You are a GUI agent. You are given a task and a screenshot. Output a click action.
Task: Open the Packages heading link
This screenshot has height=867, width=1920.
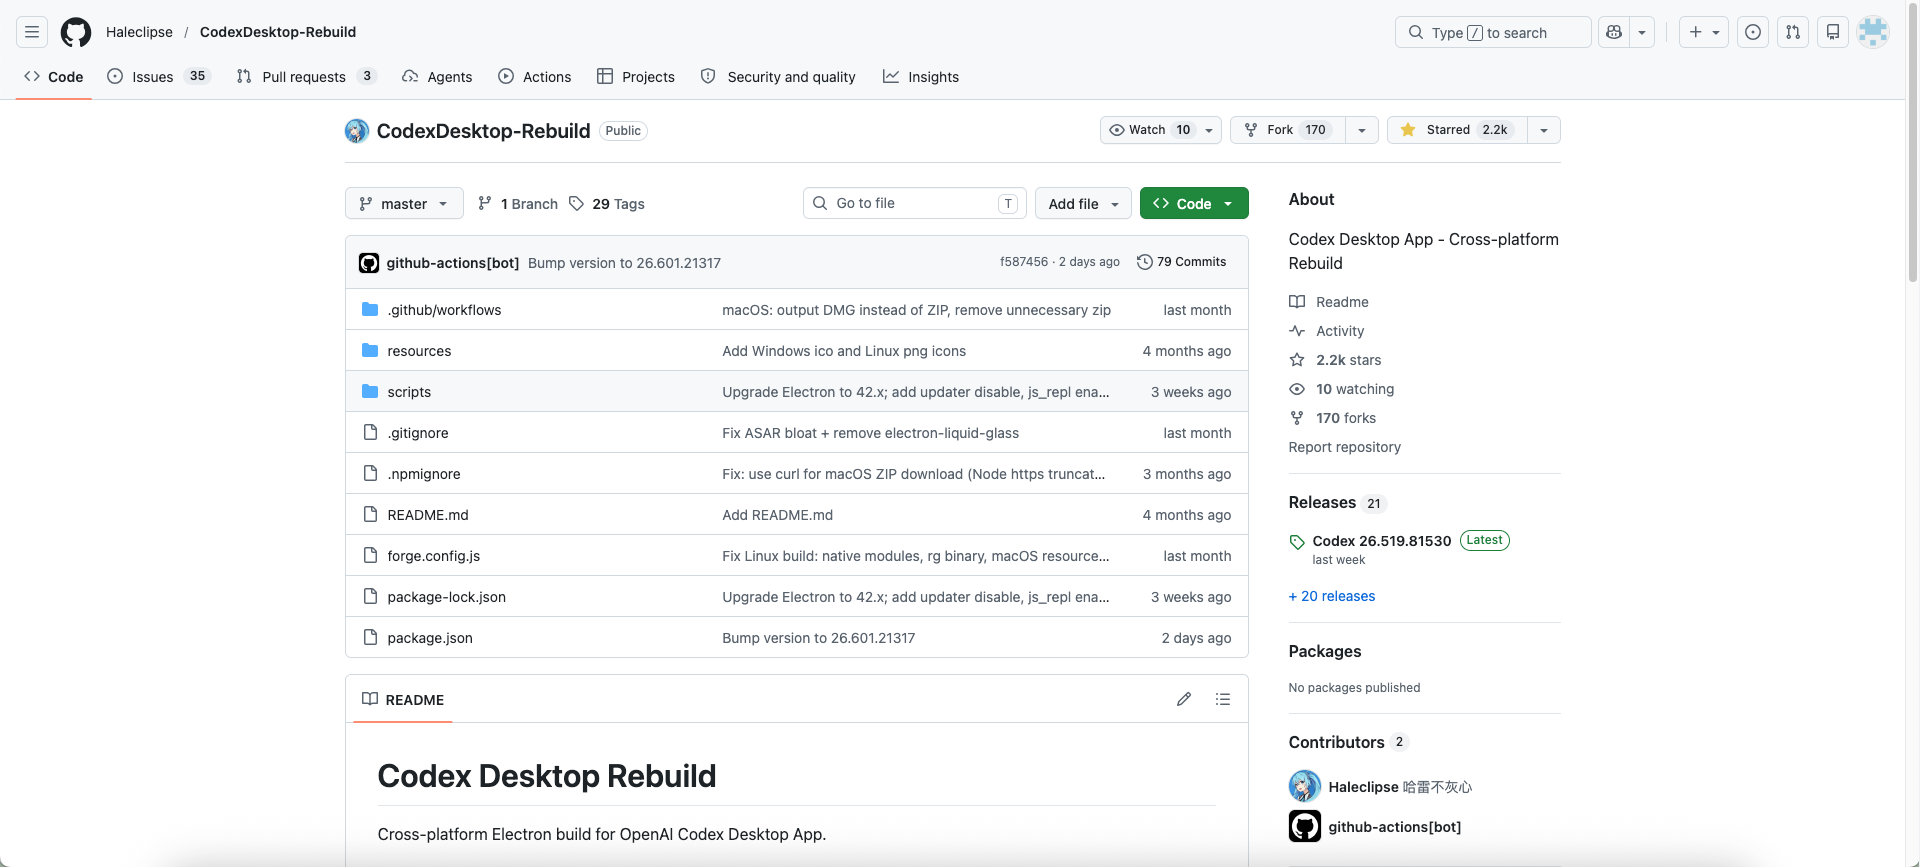1325,651
